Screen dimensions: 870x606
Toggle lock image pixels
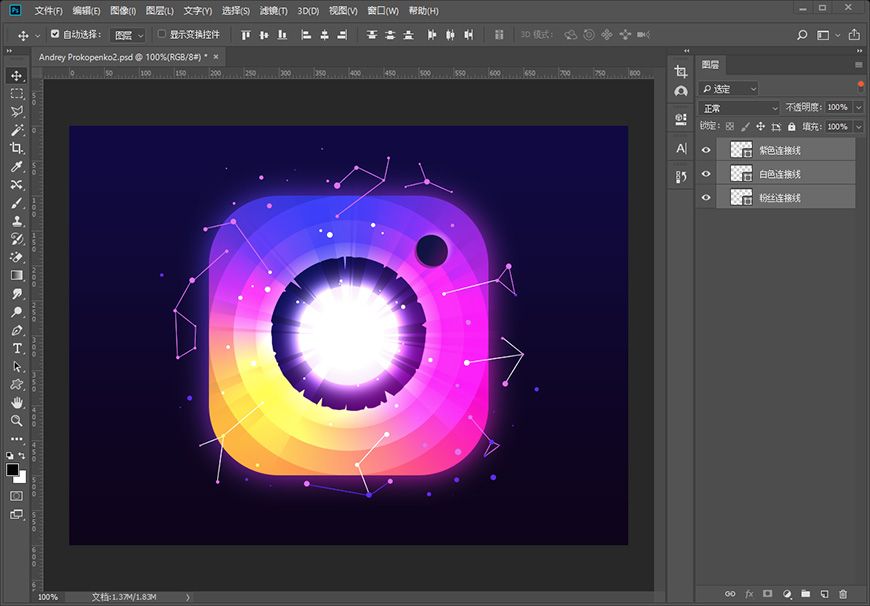tap(745, 127)
